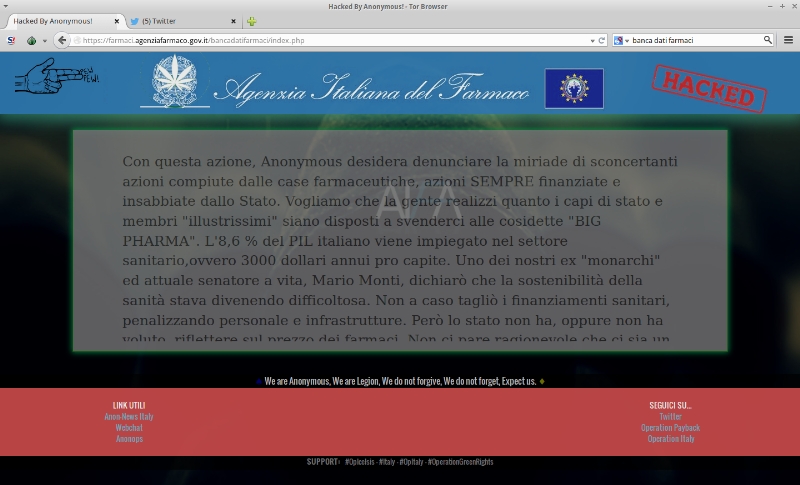
Task: Click the red HACKED stamp
Action: coord(709,88)
